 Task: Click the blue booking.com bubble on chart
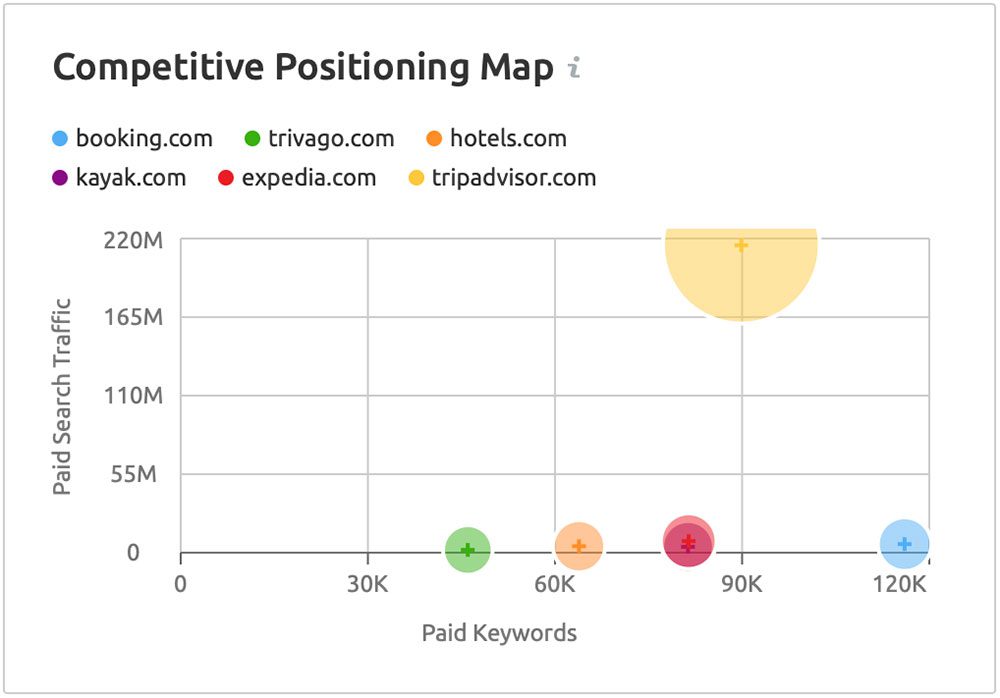[904, 544]
